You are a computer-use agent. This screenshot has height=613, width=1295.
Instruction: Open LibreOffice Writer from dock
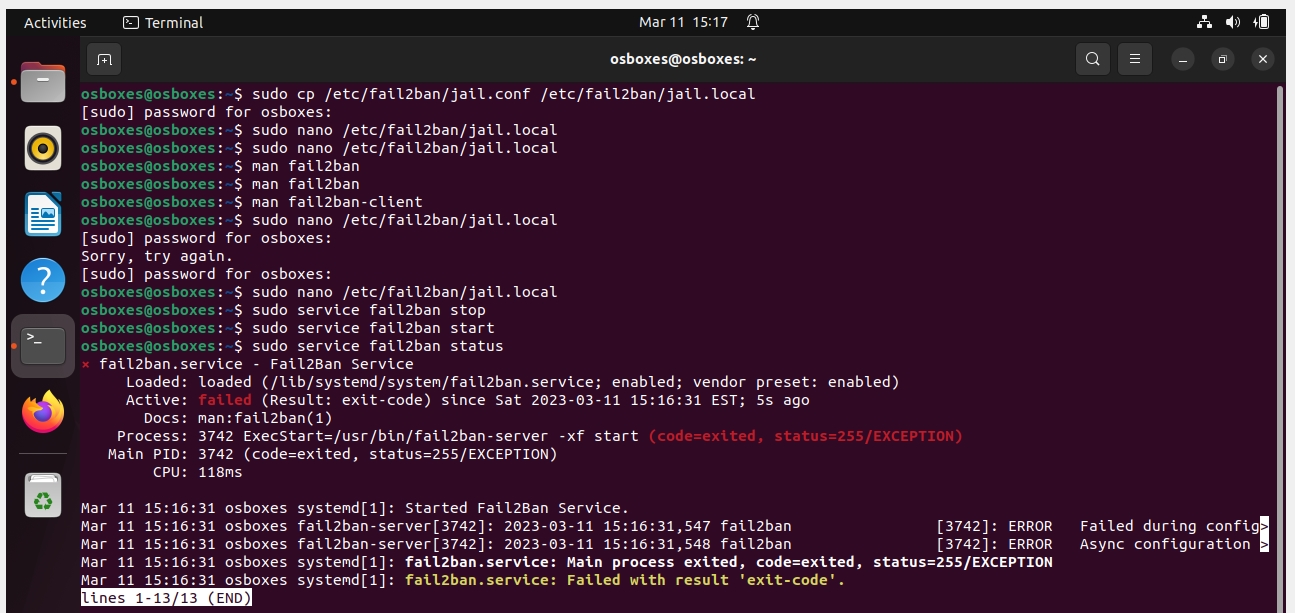43,214
